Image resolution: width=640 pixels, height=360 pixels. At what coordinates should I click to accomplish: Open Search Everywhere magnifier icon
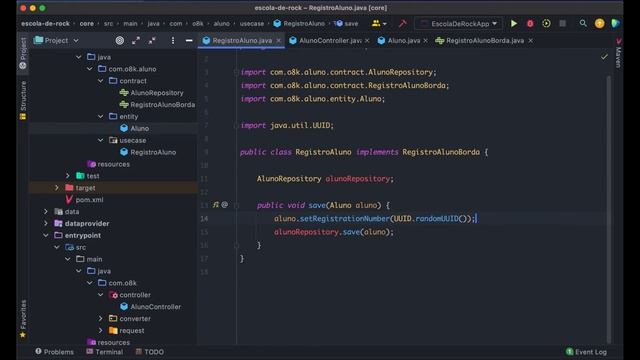point(583,24)
